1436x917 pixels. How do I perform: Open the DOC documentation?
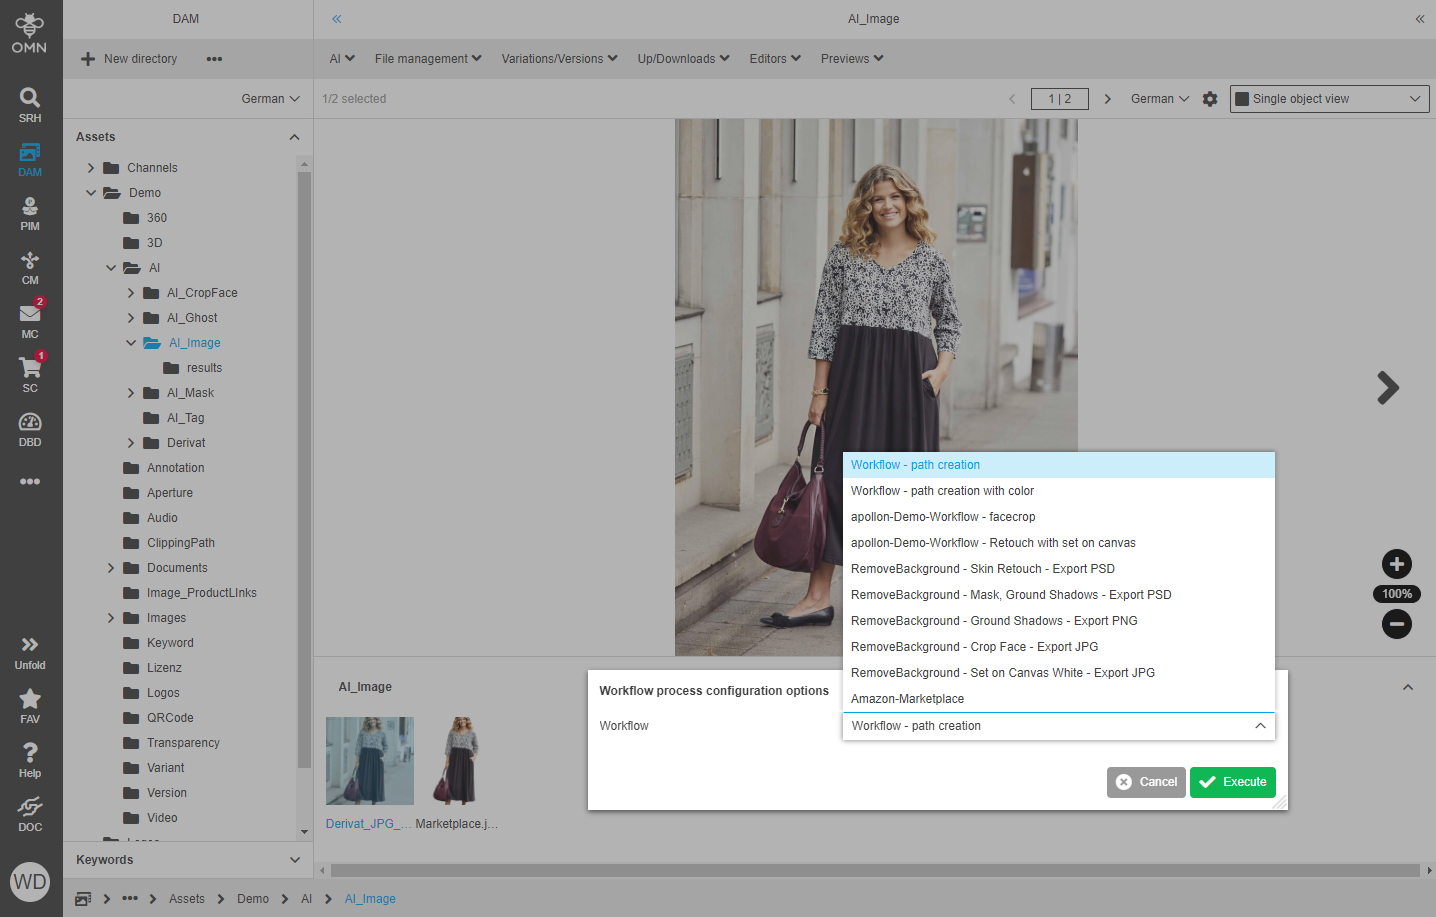coord(30,813)
